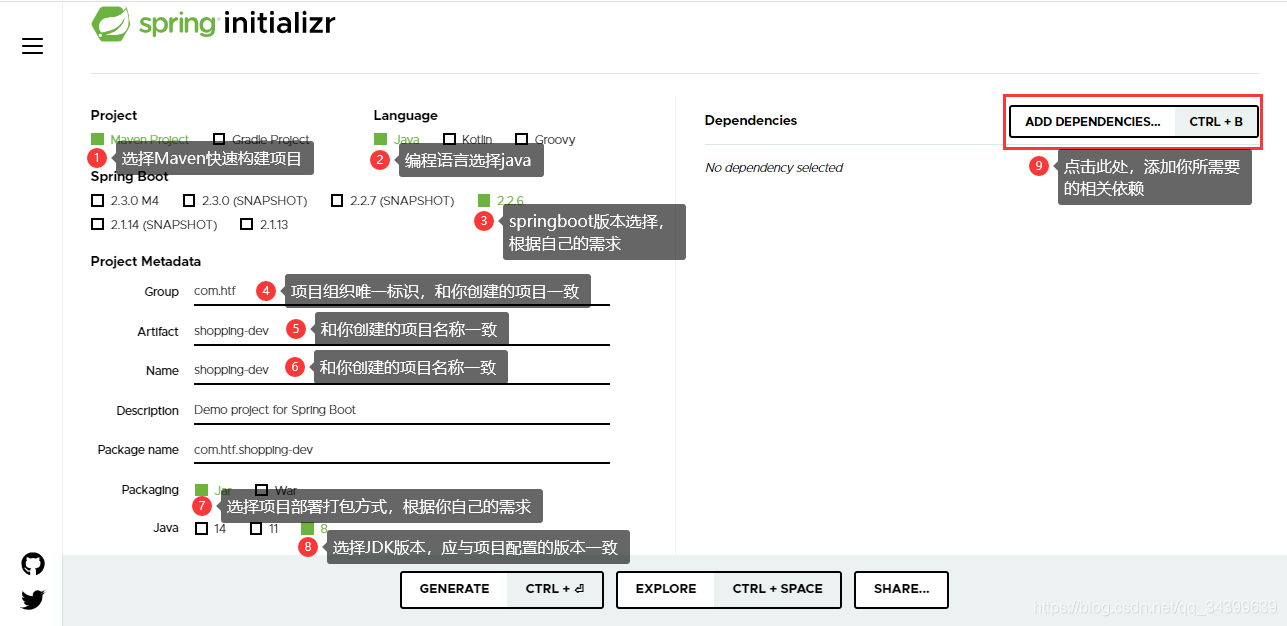This screenshot has width=1287, height=626.
Task: Edit the Group field com.htf
Action: point(400,292)
